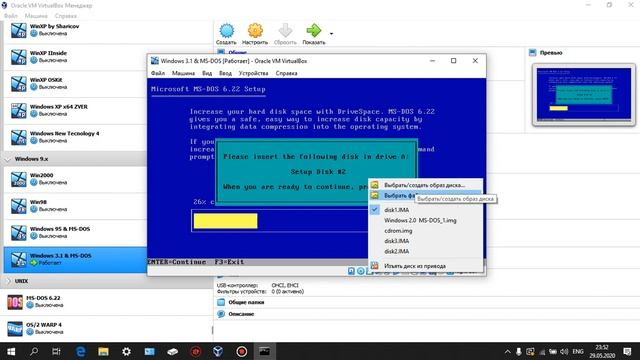The width and height of the screenshot is (640, 360).
Task: Choose disk2.IMA from floppy menu
Action: [x=425, y=251]
